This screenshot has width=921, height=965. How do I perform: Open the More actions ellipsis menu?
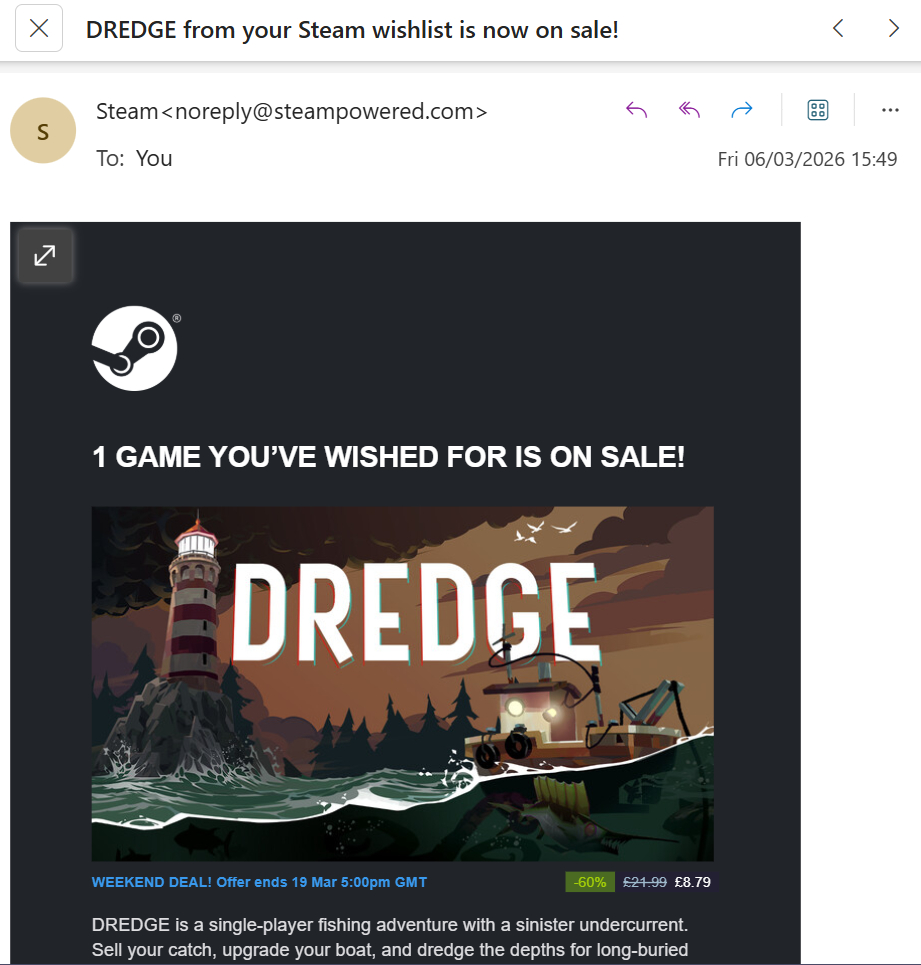(x=890, y=110)
